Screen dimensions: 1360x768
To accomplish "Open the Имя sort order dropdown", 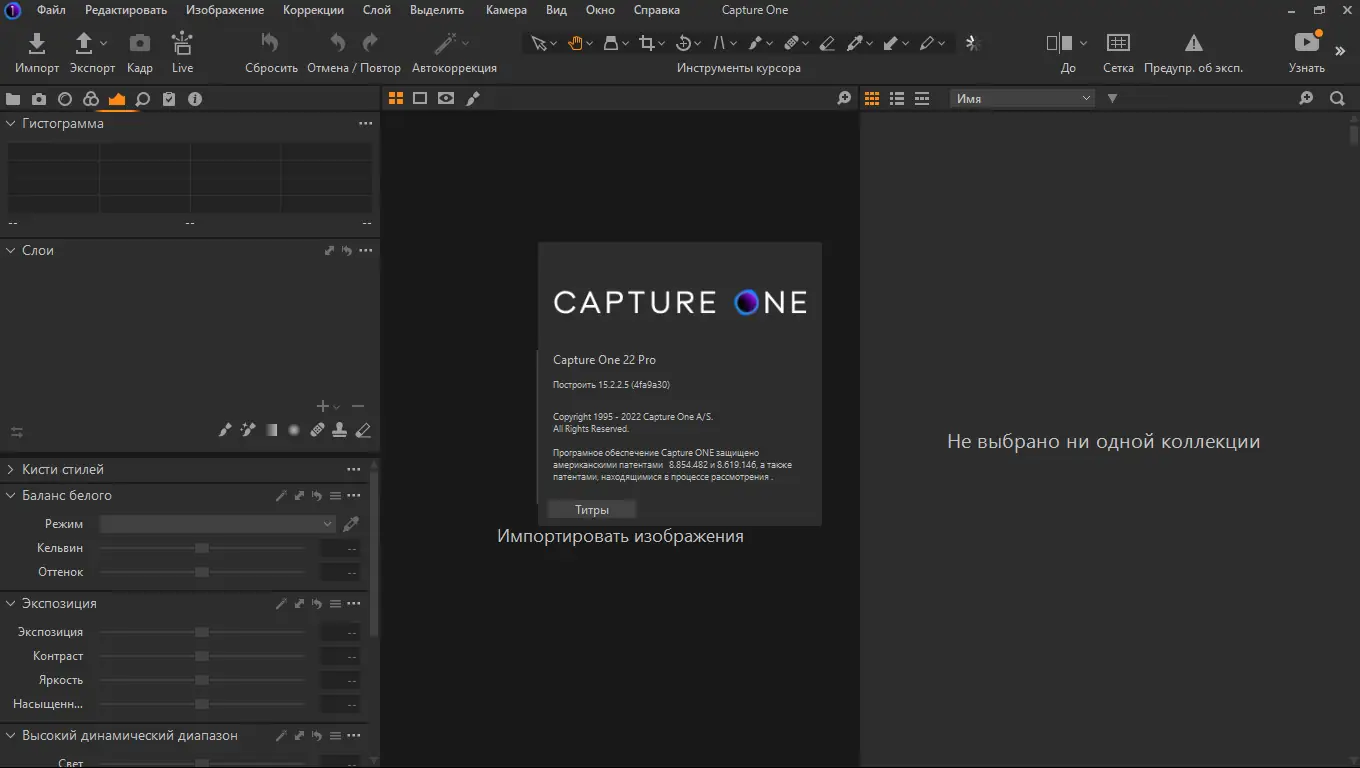I will coord(1023,98).
